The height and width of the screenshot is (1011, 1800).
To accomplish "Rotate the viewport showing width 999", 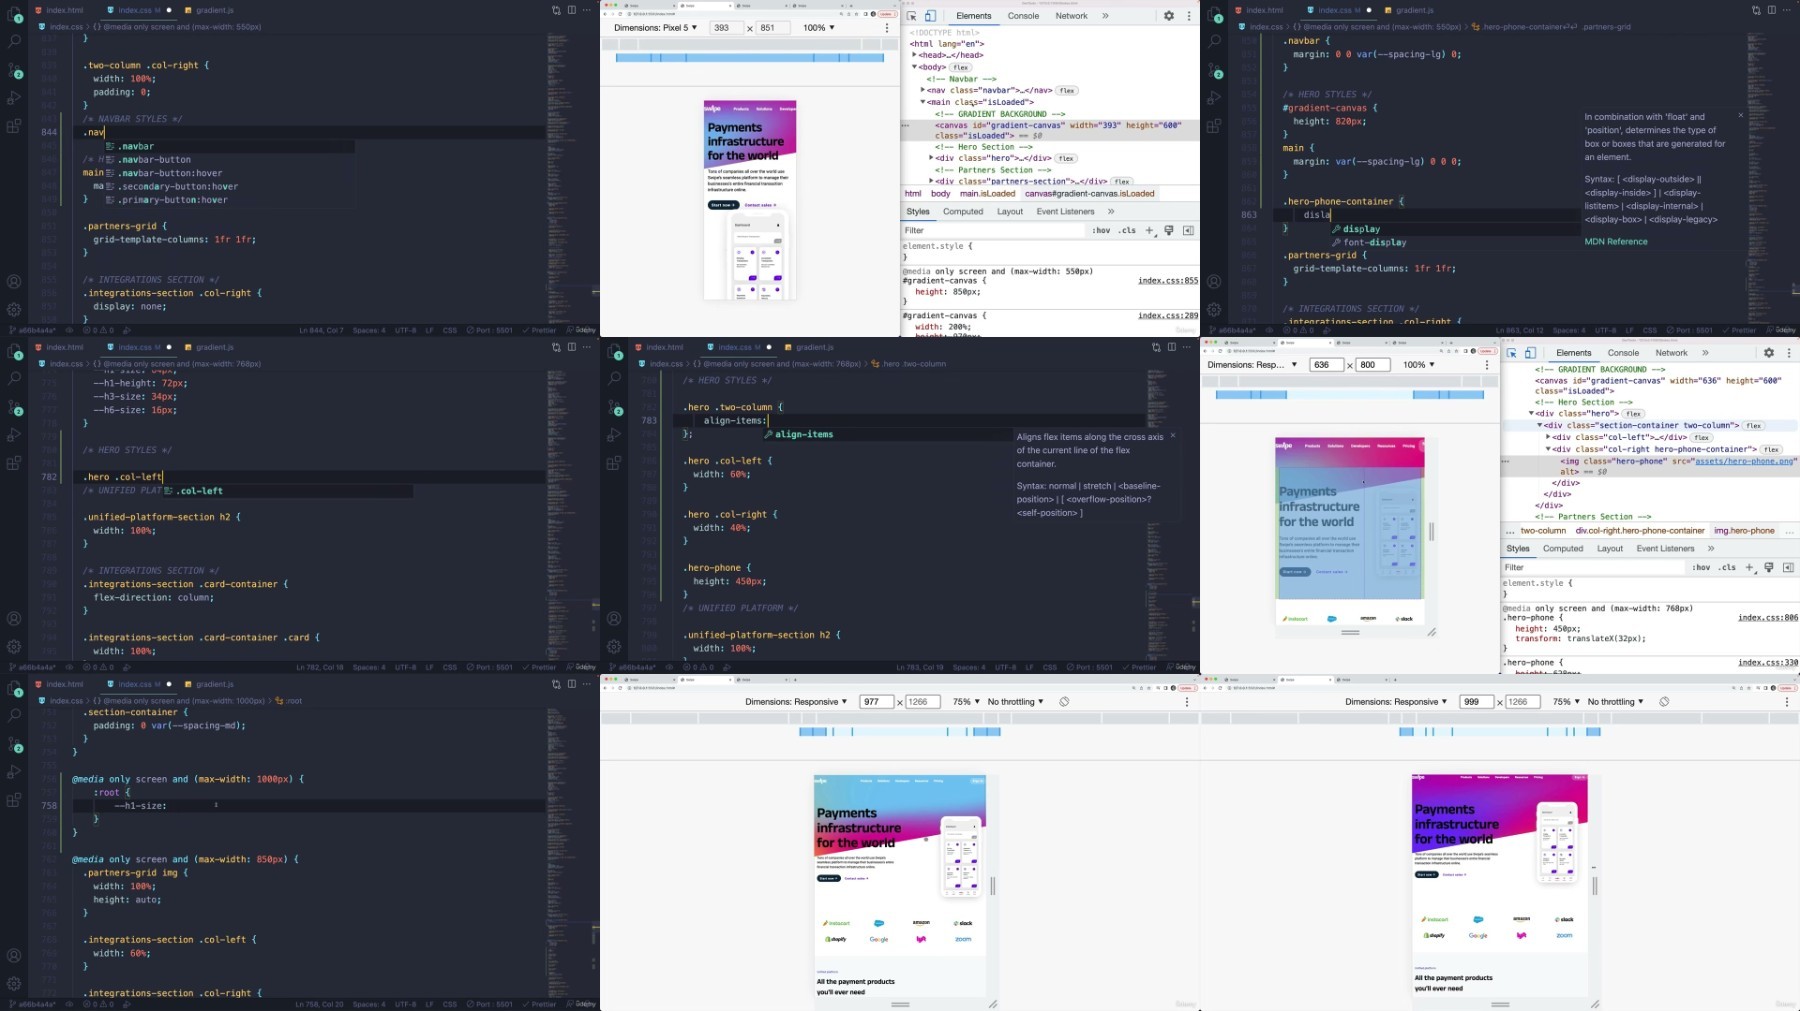I will pos(1664,702).
